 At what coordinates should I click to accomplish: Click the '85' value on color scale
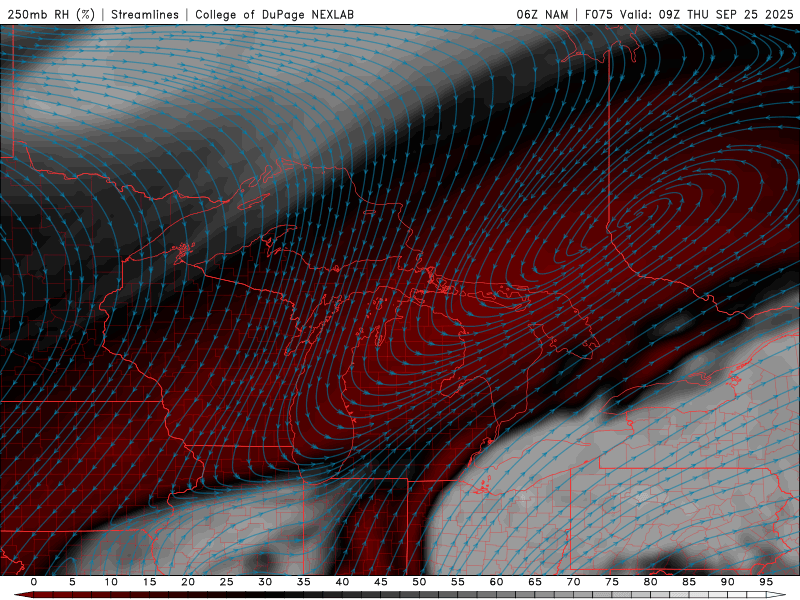point(689,582)
